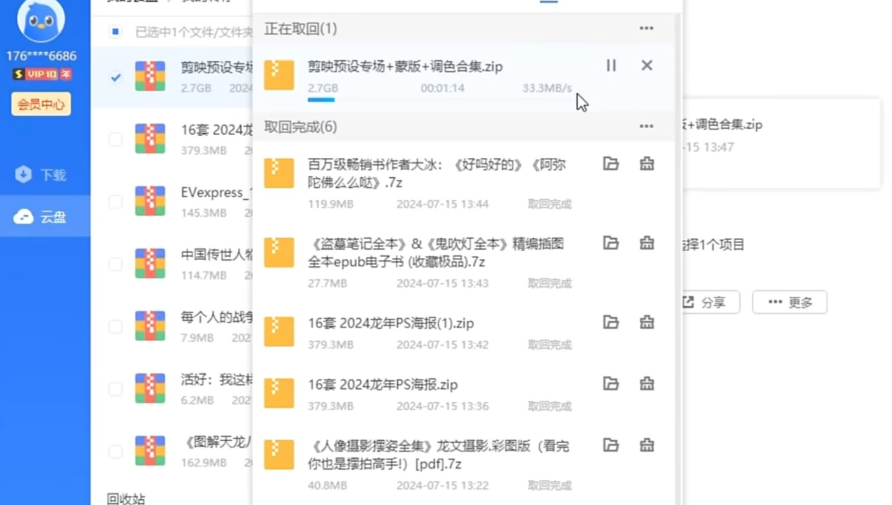This screenshot has height=505, width=892.
Task: Click the 33.3MB/s download speed text
Action: coord(547,88)
